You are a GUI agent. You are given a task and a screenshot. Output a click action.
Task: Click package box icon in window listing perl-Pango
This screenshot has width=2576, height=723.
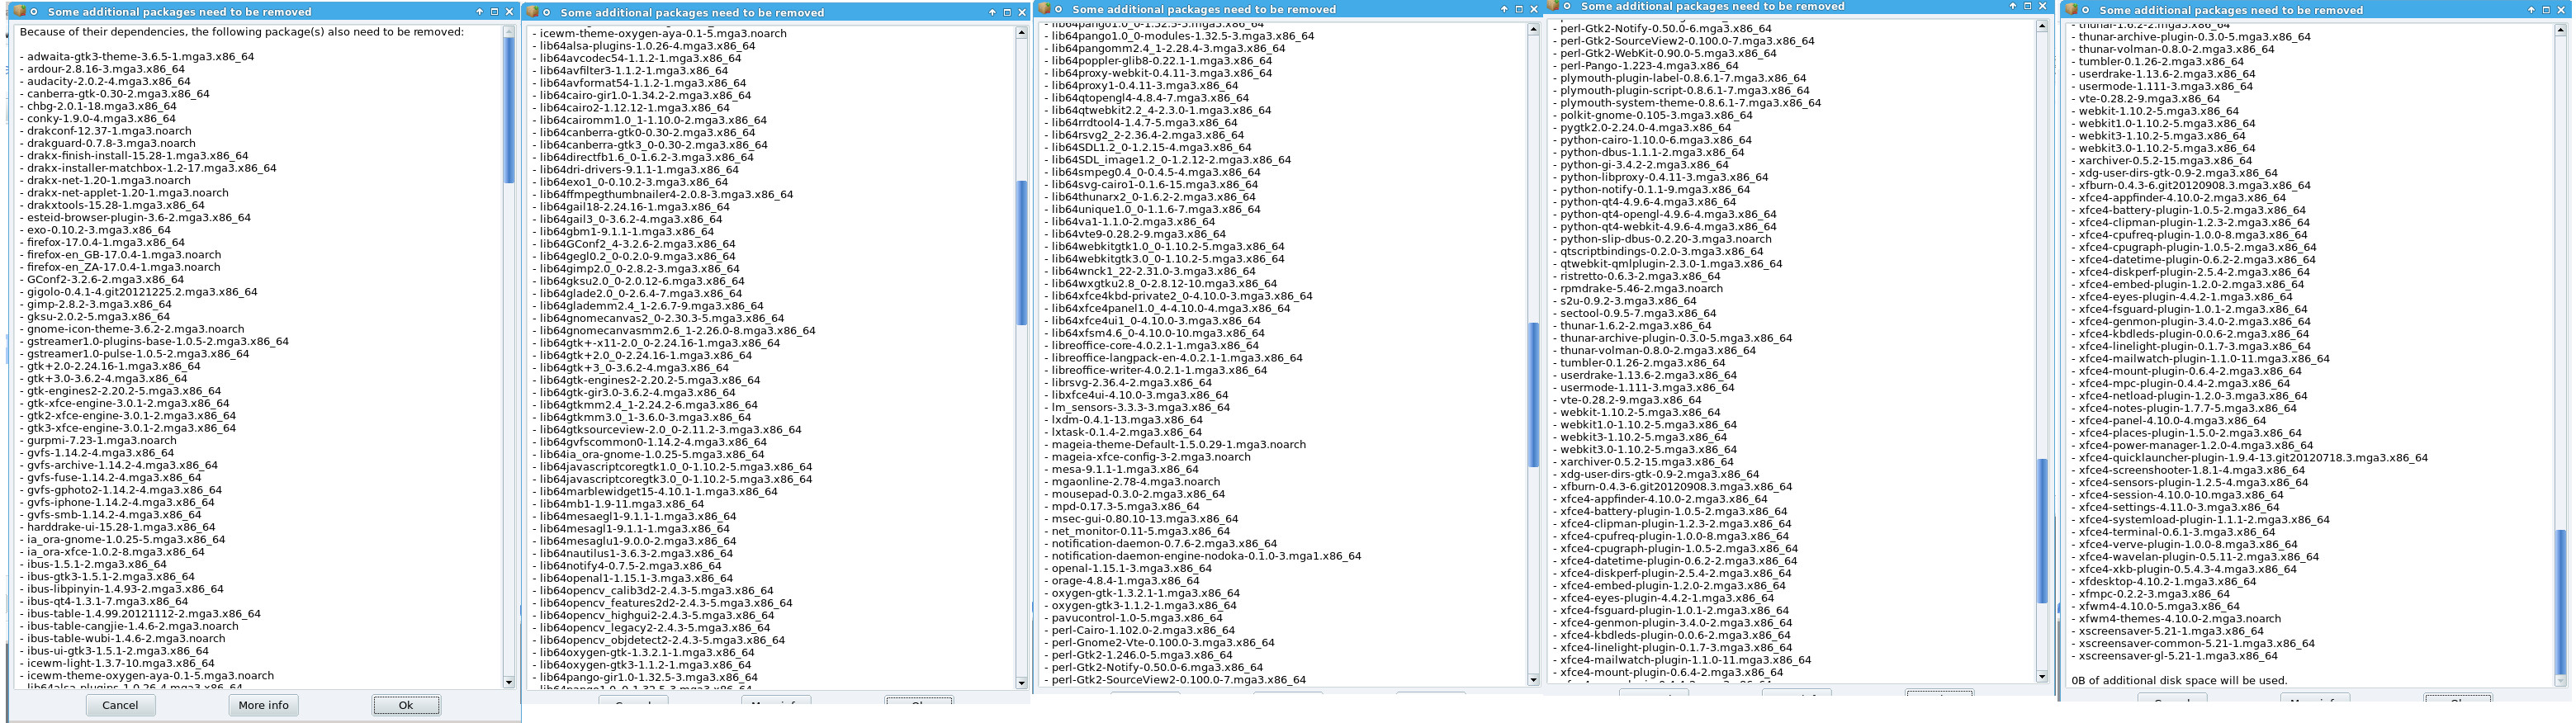pyautogui.click(x=1553, y=5)
